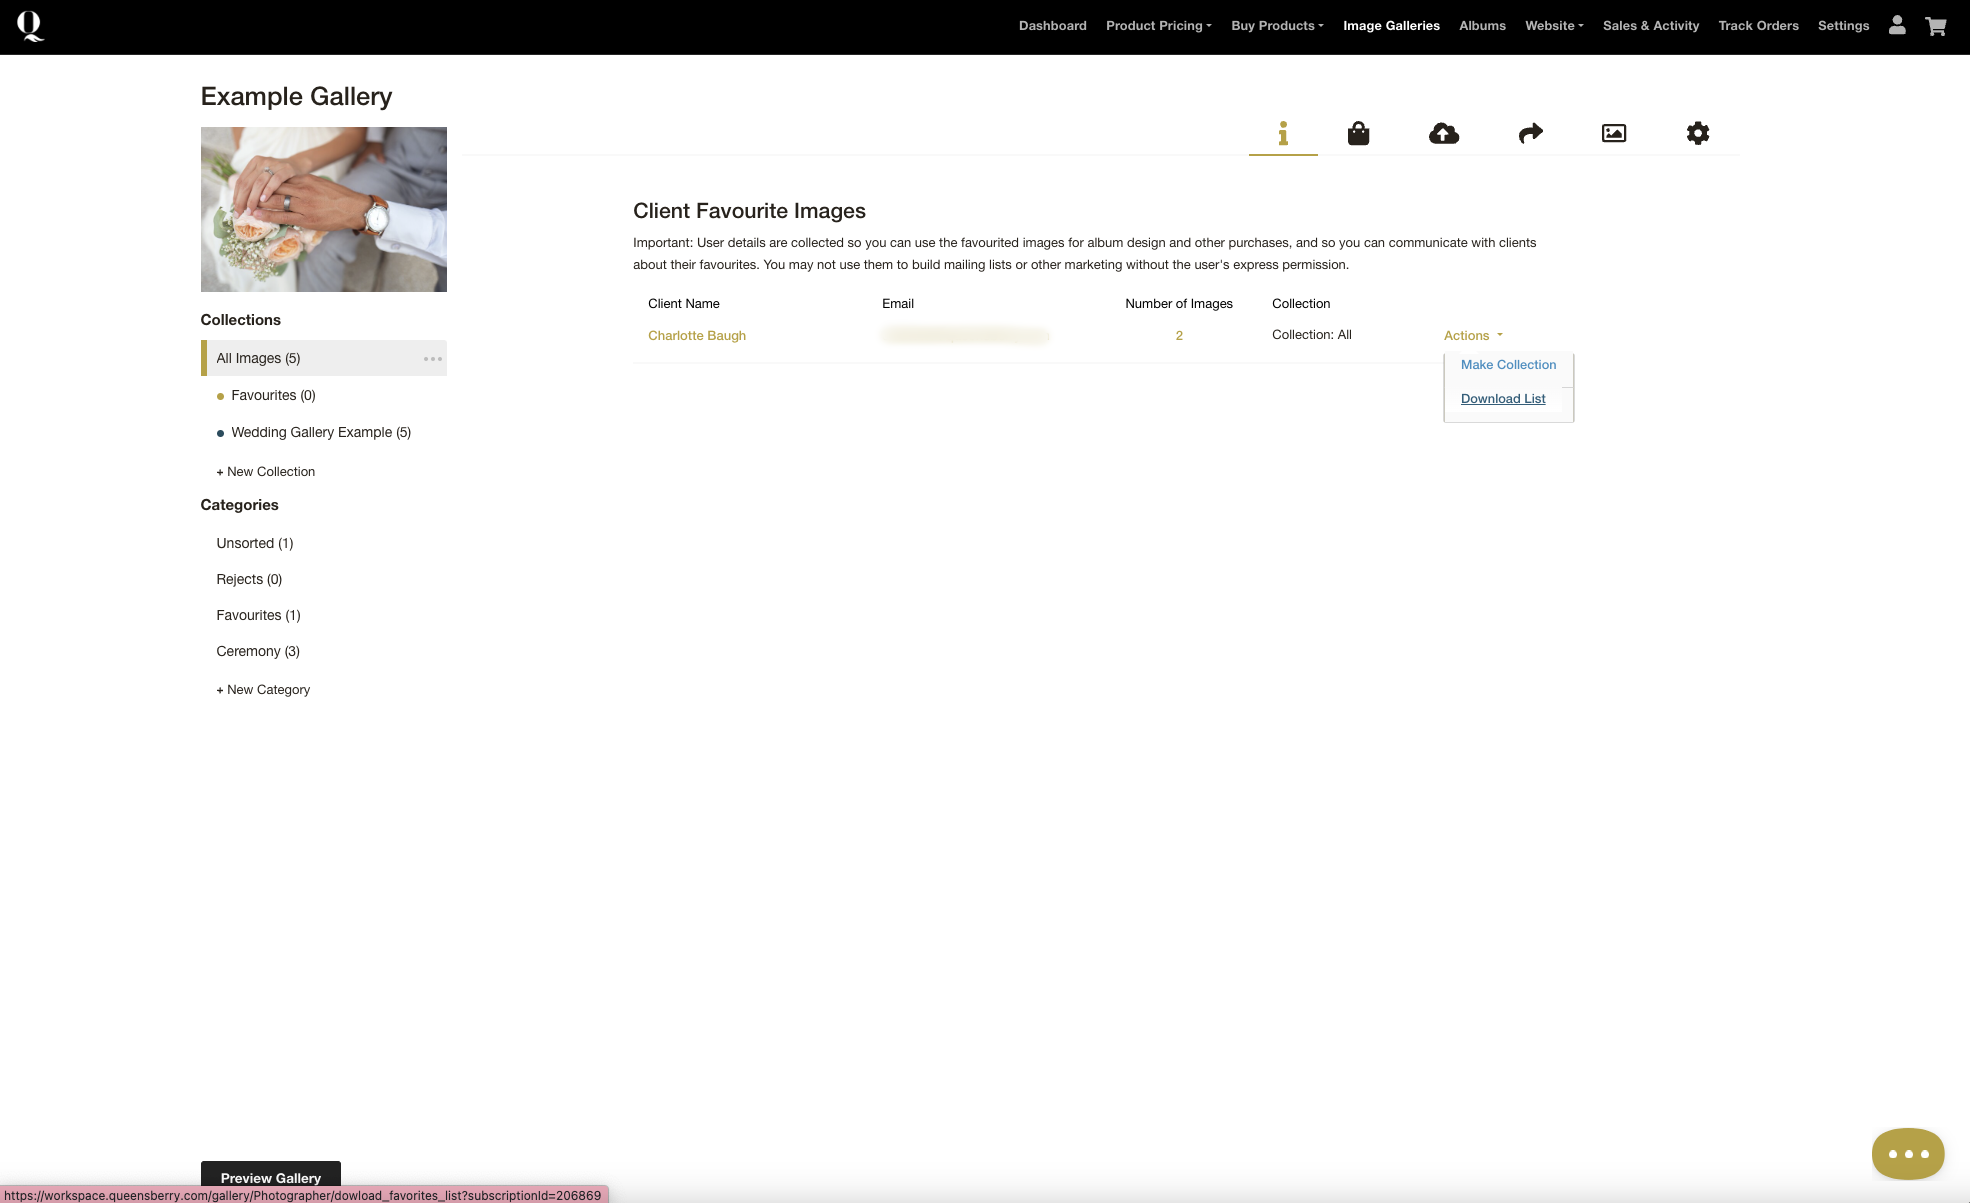Viewport: 1970px width, 1203px height.
Task: Toggle the Actions dropdown for Charlotte Baugh
Action: tap(1472, 336)
